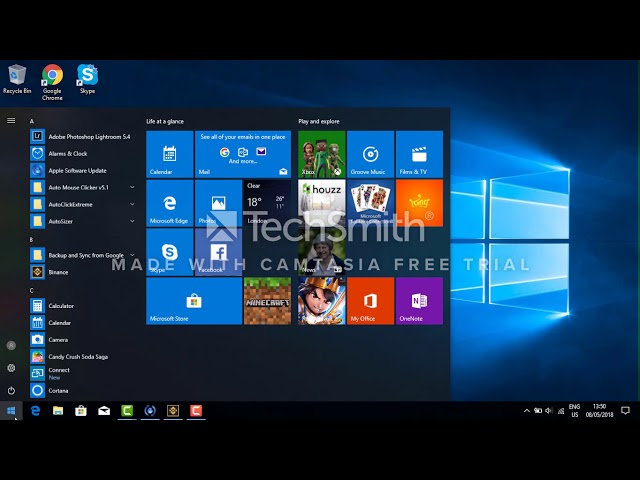Open the Facebook tile
This screenshot has height=480, width=640.
coord(218,252)
